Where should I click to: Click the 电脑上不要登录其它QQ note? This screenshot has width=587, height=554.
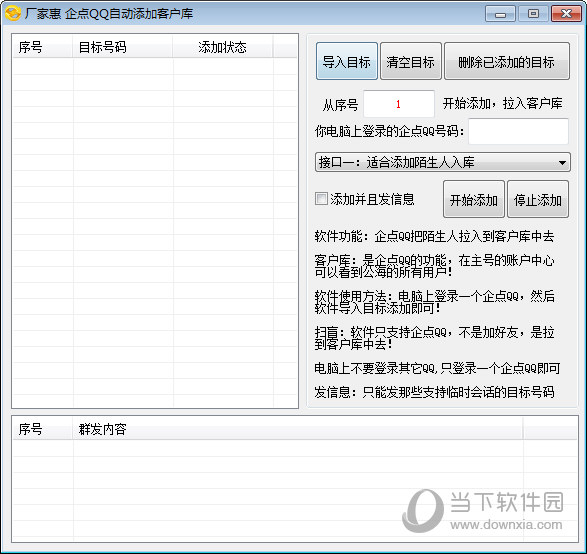(x=437, y=368)
